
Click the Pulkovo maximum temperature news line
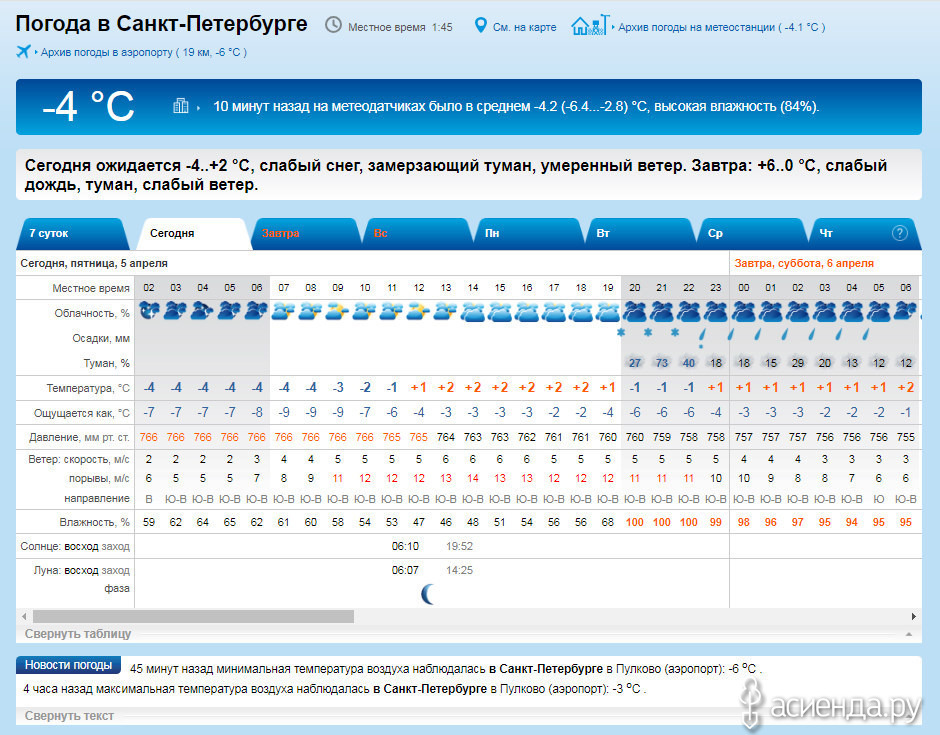[x=335, y=689]
